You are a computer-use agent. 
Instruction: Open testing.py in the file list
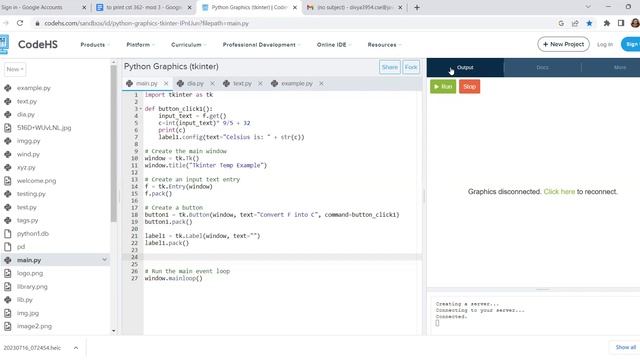coord(31,194)
